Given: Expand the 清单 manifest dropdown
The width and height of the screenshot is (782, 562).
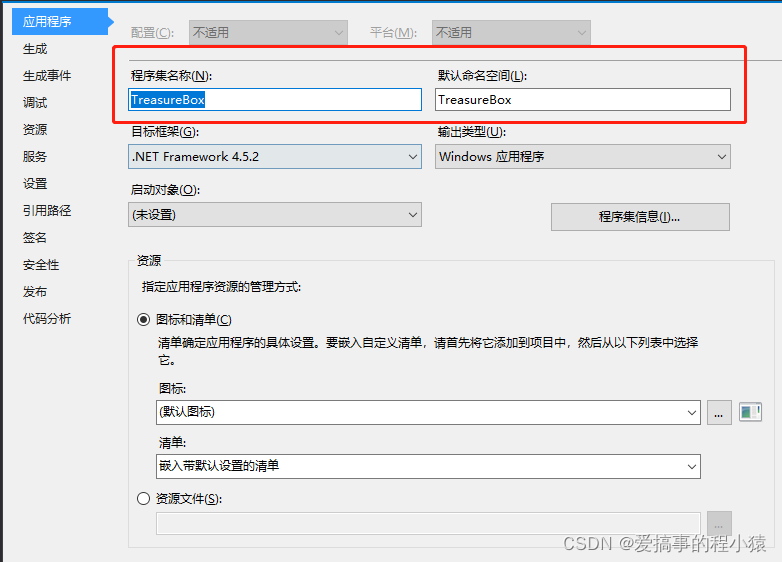Looking at the screenshot, I should (428, 467).
